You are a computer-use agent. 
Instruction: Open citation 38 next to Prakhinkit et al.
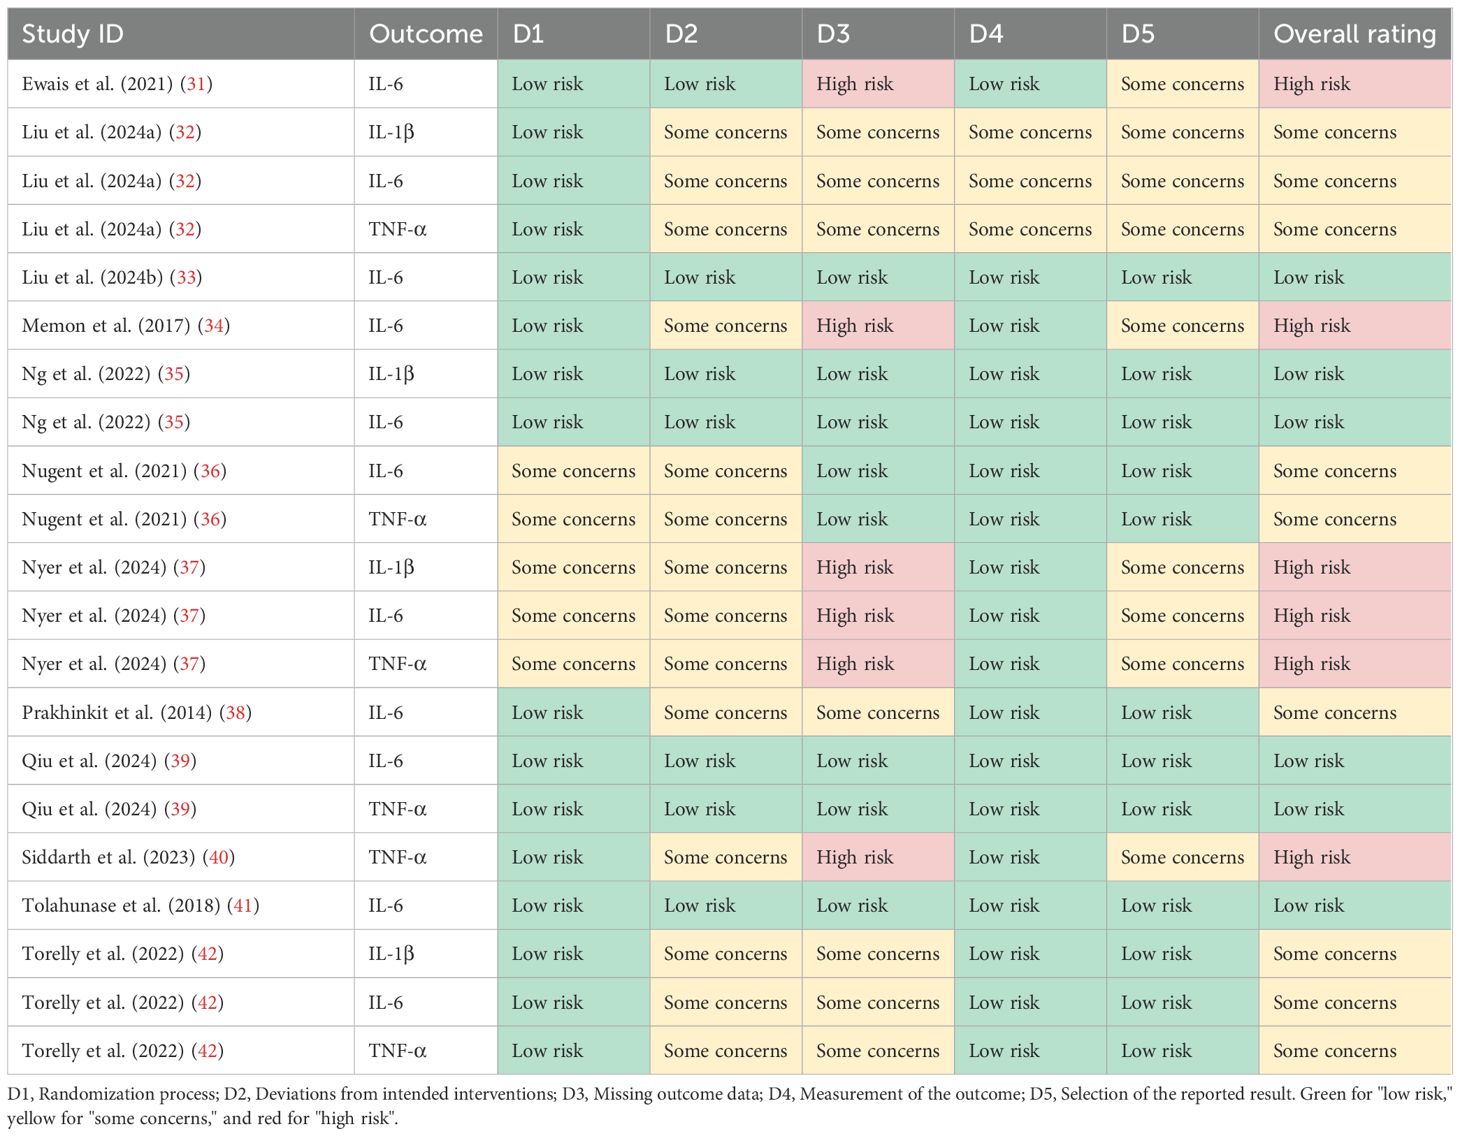point(235,713)
